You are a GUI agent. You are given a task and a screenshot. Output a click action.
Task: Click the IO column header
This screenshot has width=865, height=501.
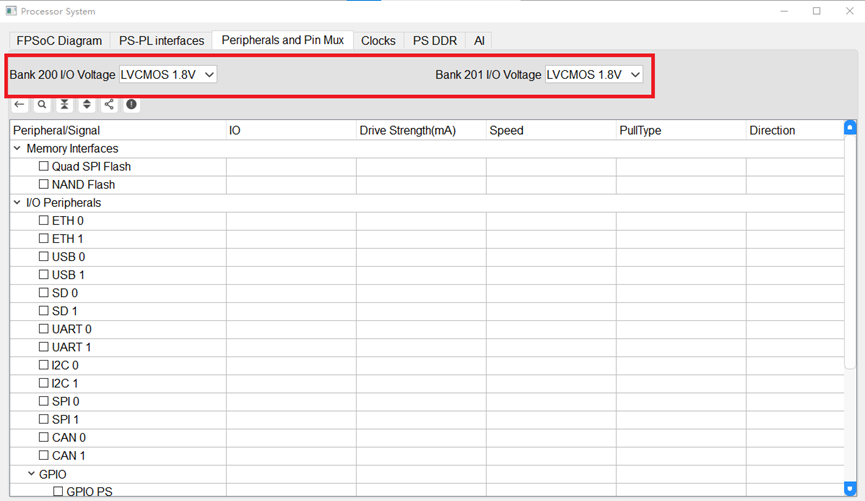pos(291,130)
